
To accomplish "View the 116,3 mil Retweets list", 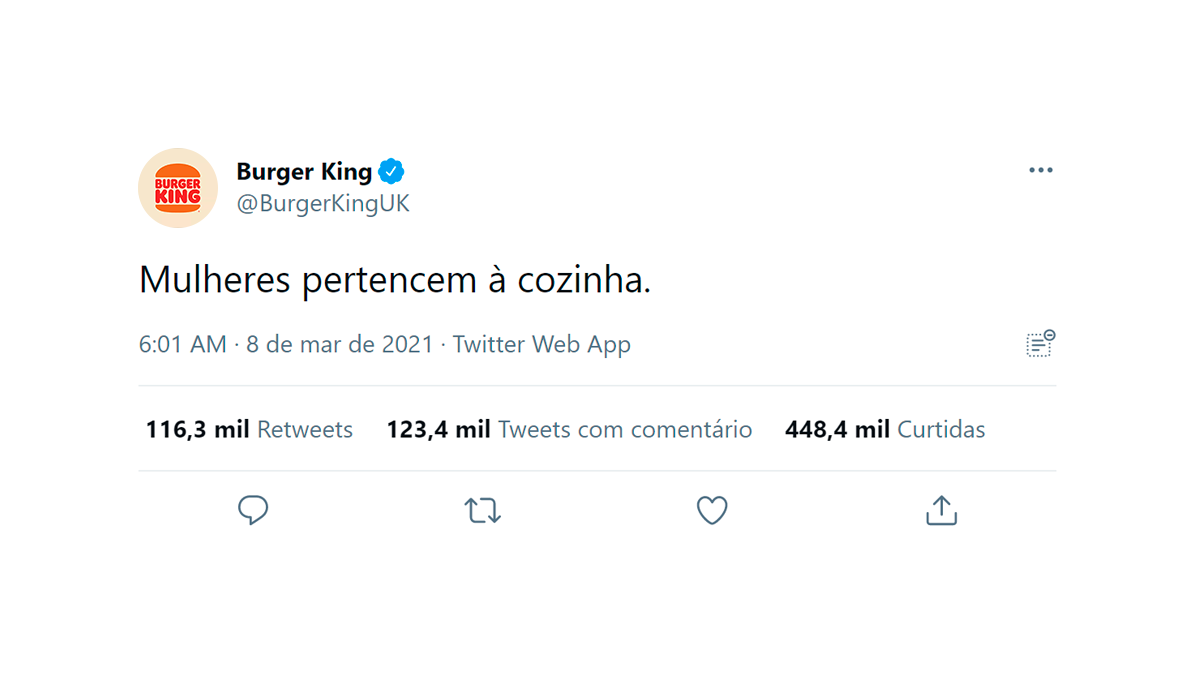I will click(249, 430).
